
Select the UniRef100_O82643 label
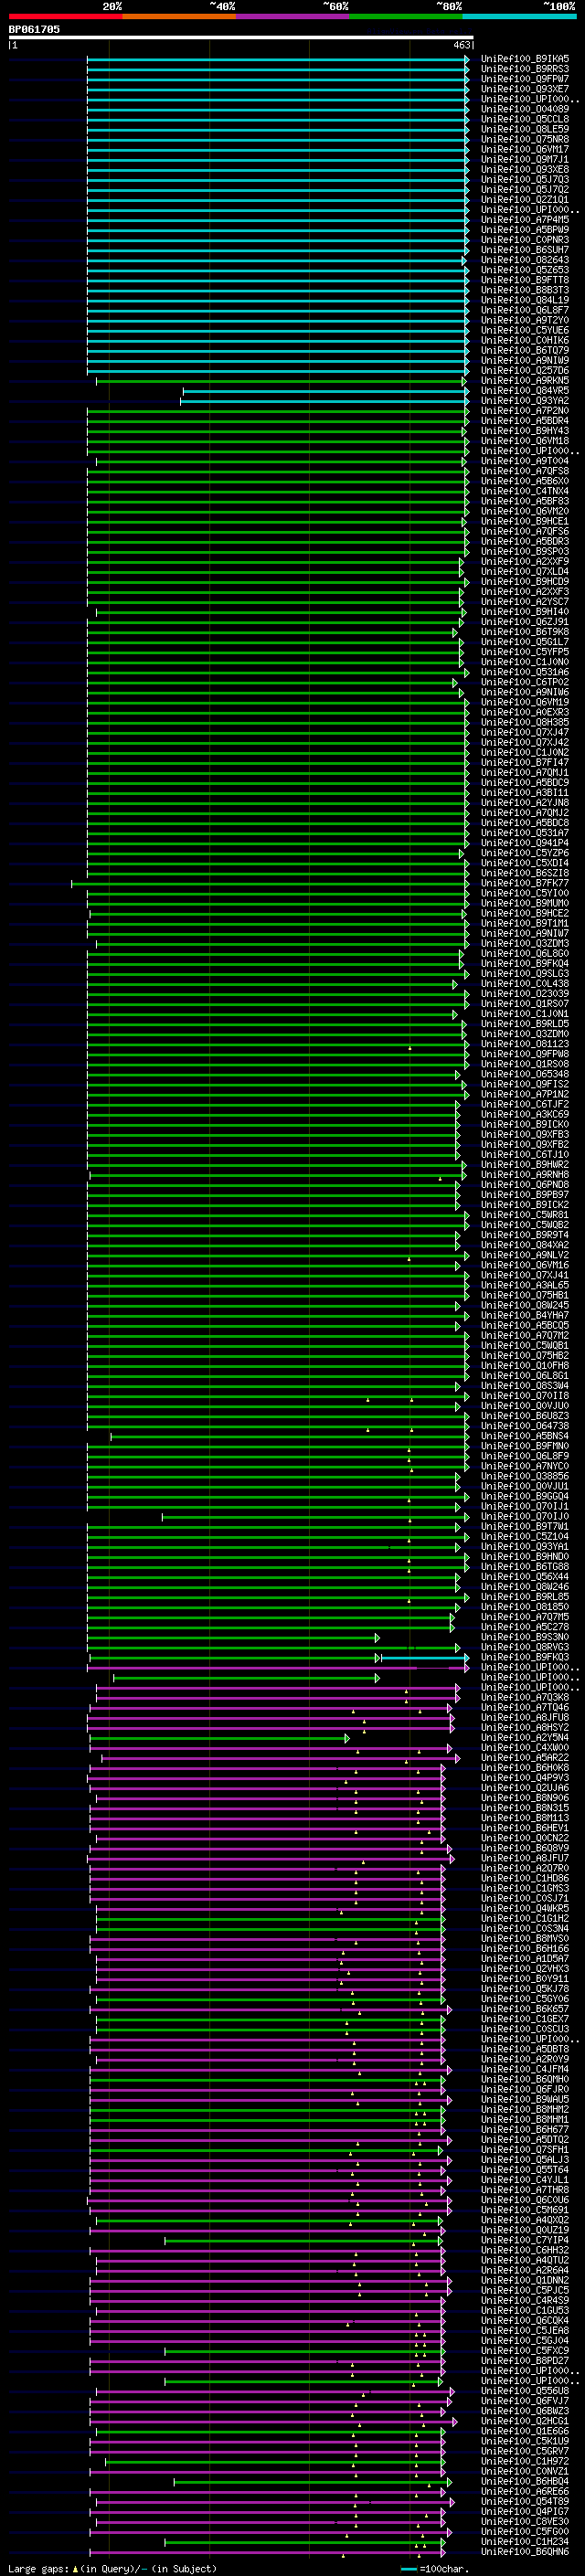pyautogui.click(x=525, y=260)
